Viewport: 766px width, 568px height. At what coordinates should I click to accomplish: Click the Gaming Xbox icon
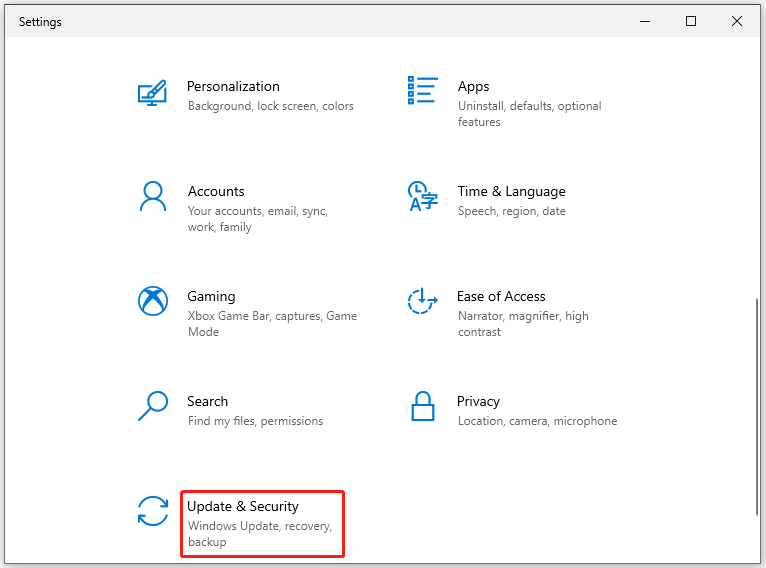(153, 301)
